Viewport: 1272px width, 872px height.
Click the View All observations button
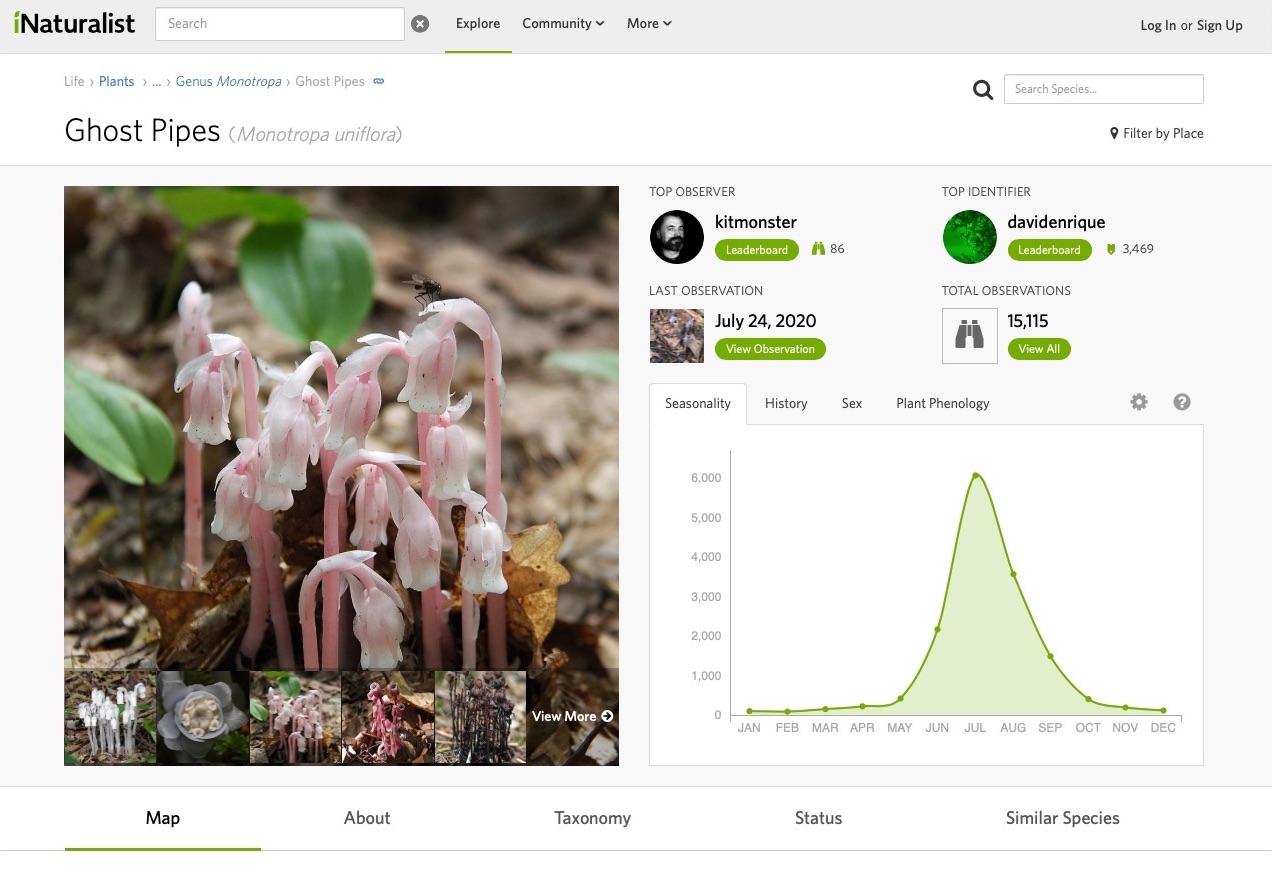pyautogui.click(x=1038, y=349)
